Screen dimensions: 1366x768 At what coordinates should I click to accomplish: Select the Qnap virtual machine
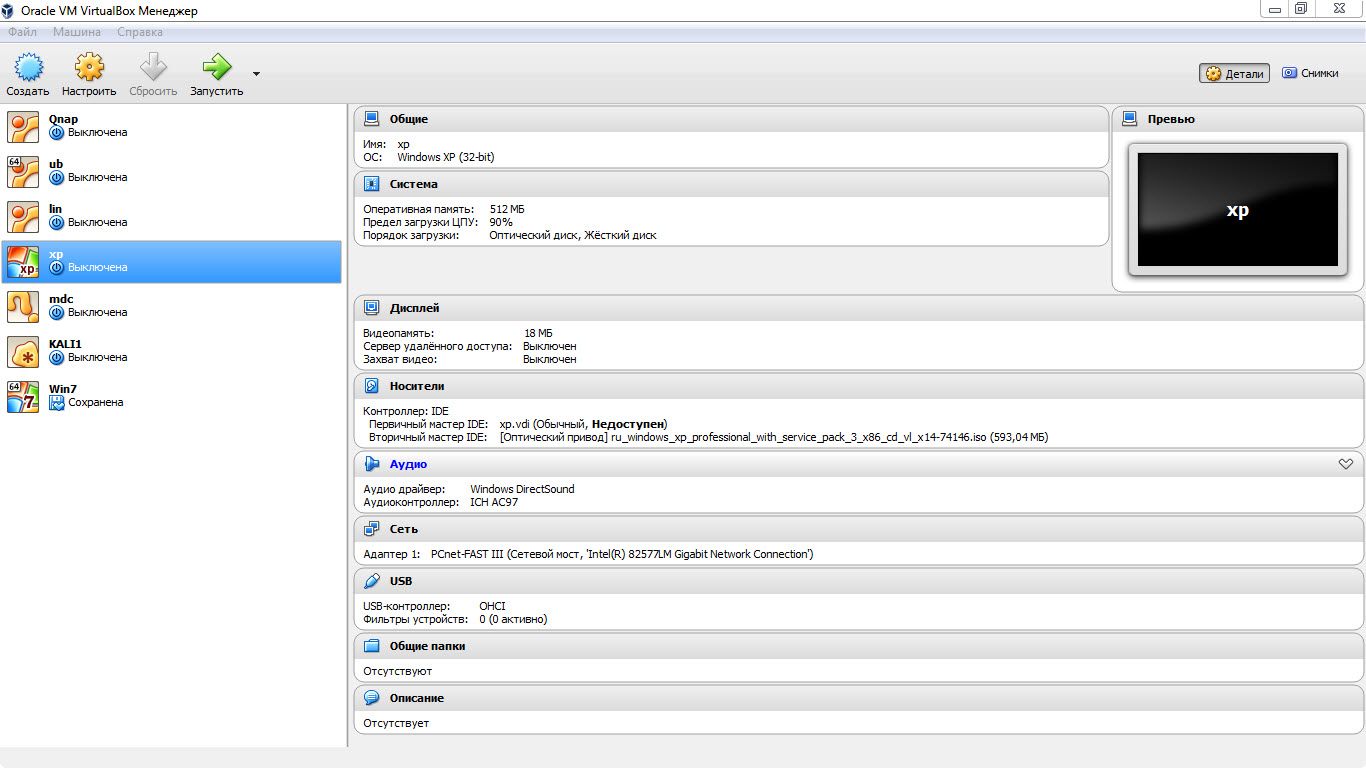[x=172, y=127]
